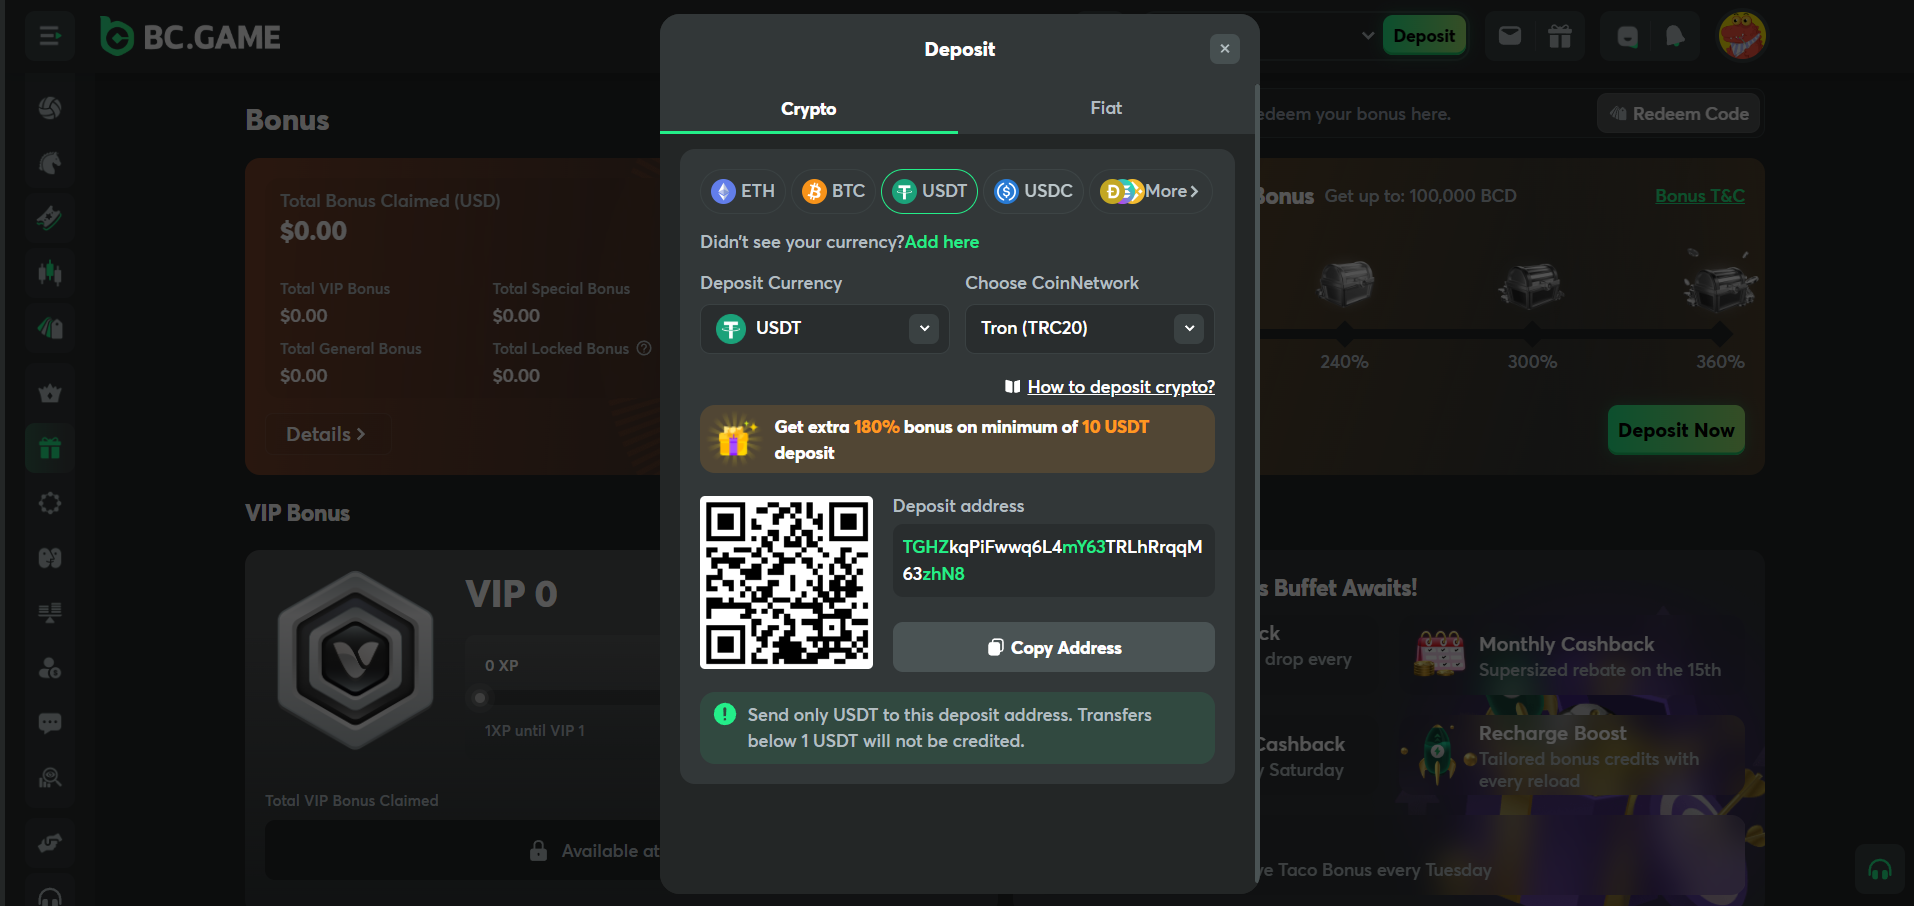This screenshot has width=1914, height=906.
Task: Click the deposit address text box
Action: coord(1054,560)
